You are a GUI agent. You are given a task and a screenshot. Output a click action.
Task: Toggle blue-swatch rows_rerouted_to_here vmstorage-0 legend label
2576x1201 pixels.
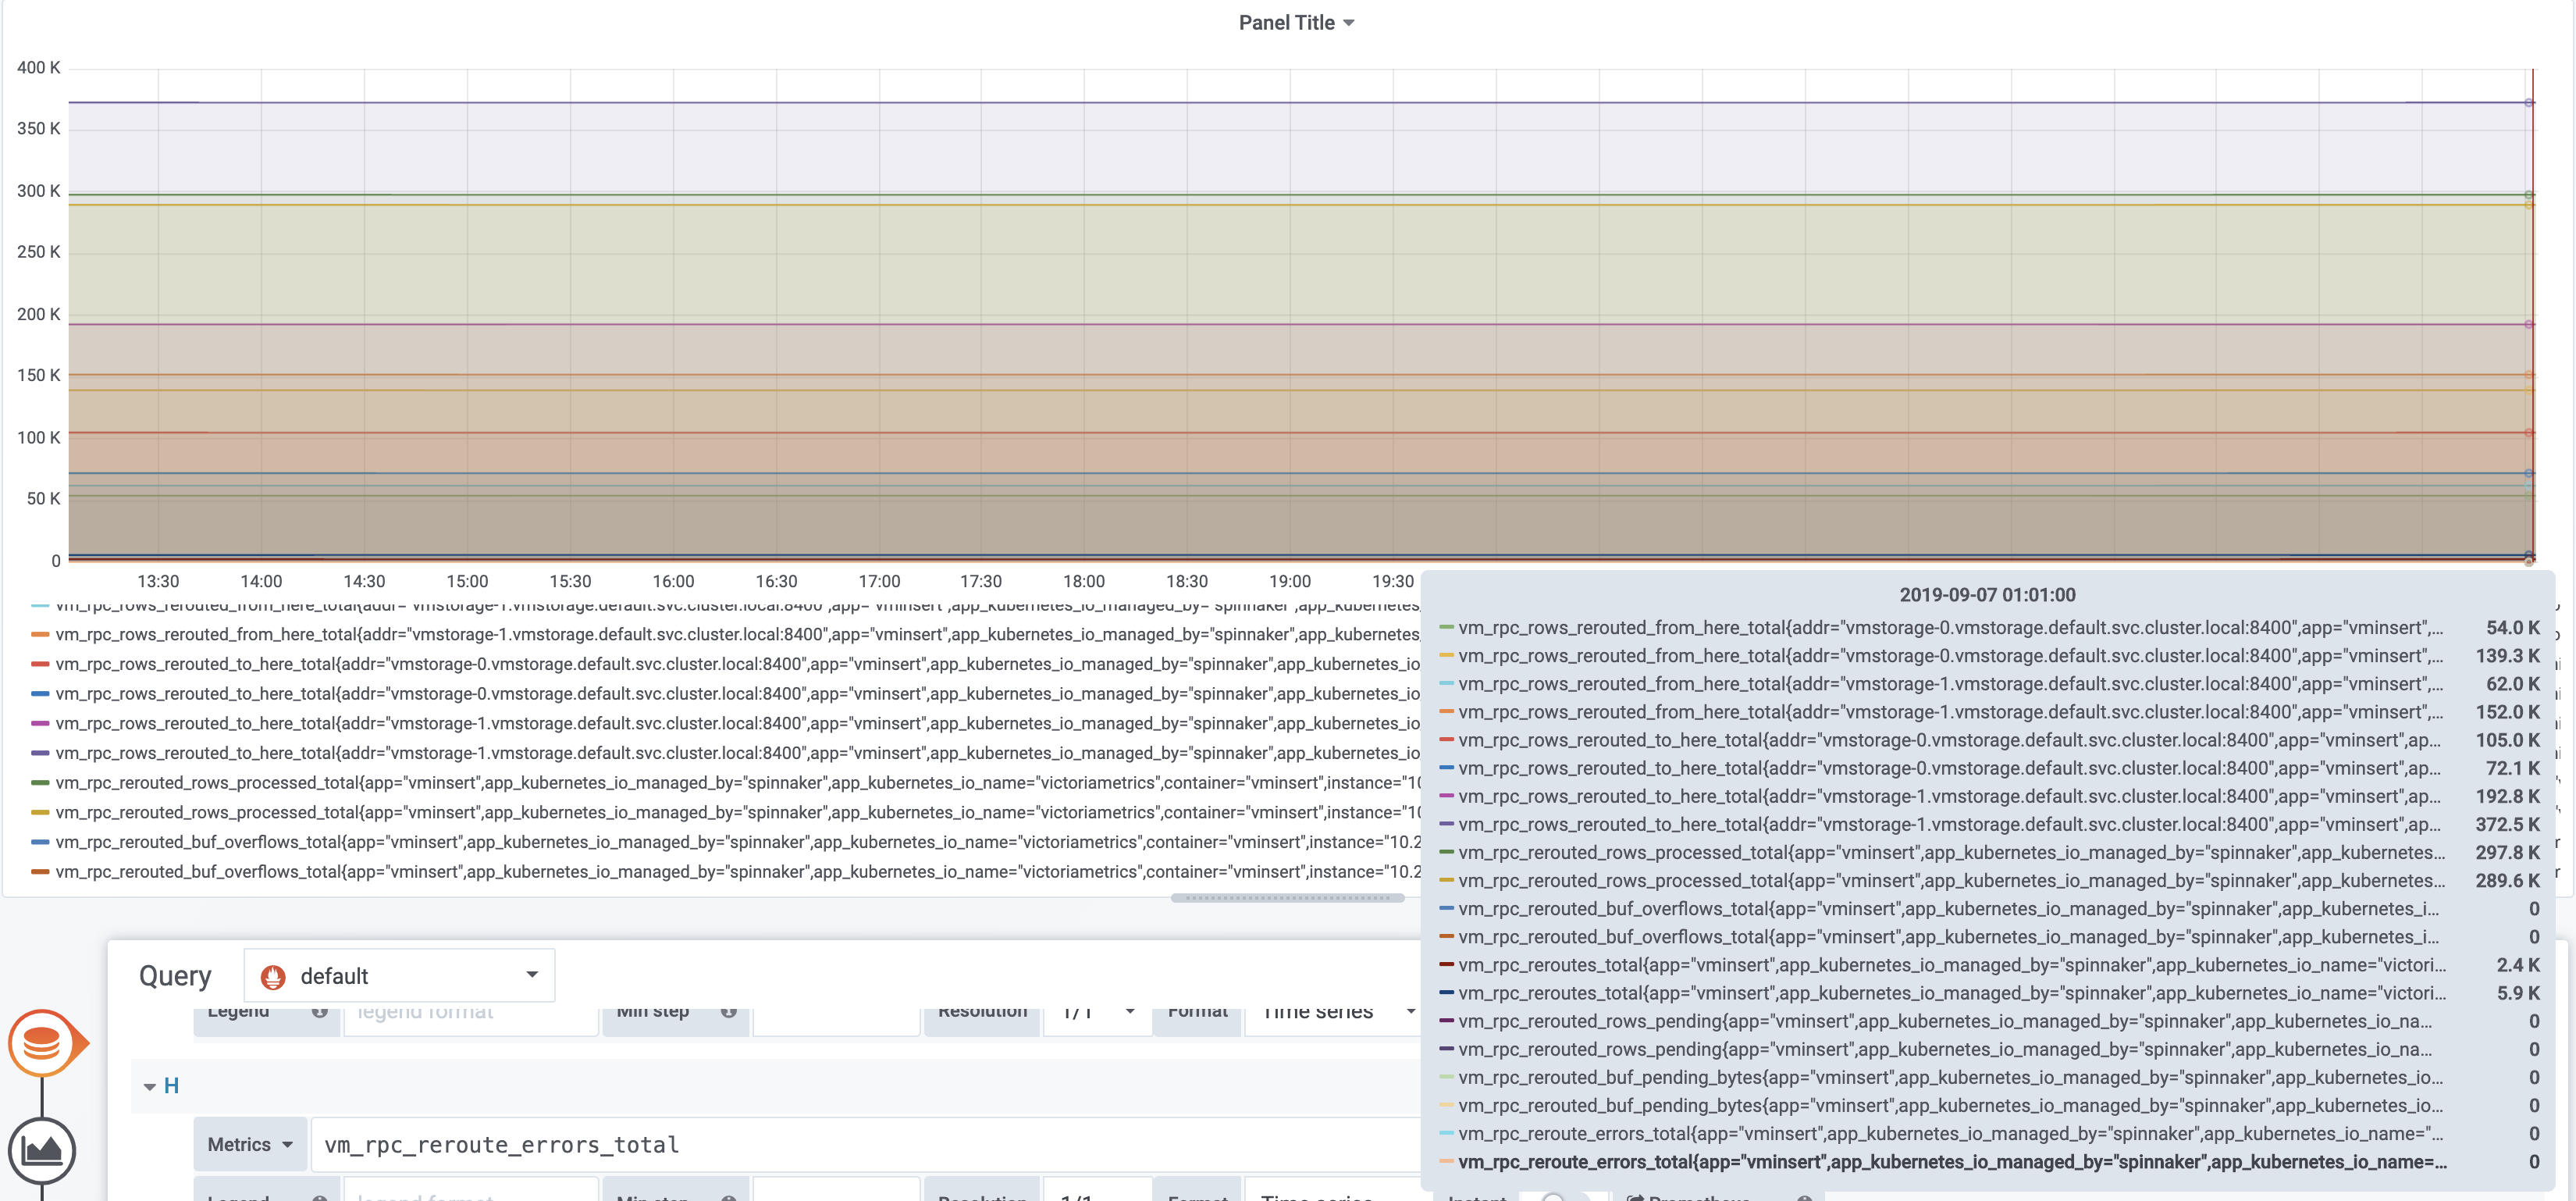738,693
